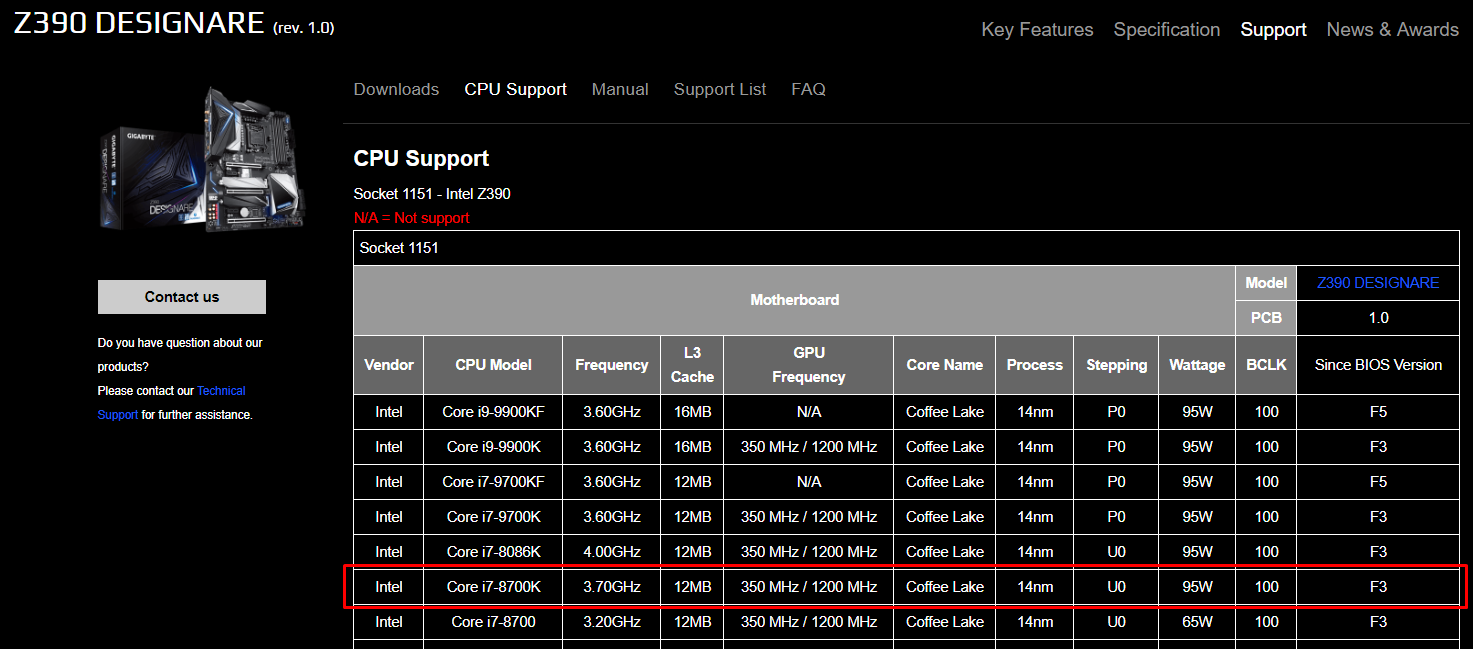The image size is (1473, 649).
Task: Click the red 'N/A = Not support' note
Action: click(411, 218)
